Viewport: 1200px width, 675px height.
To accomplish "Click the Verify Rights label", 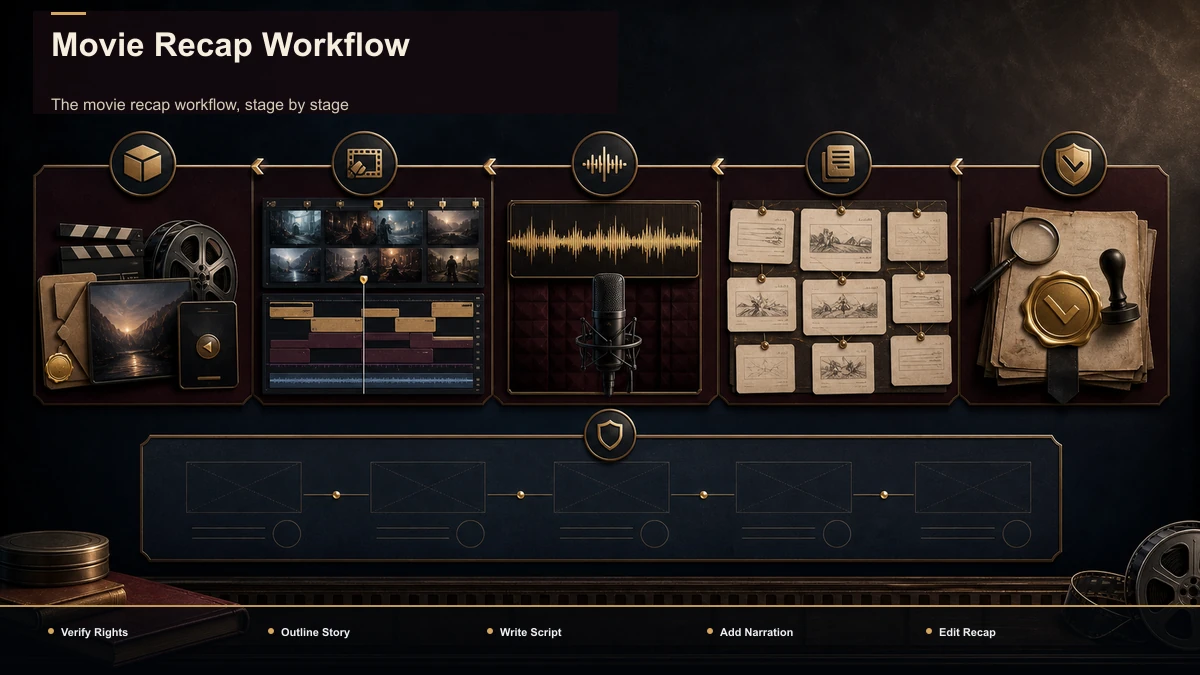I will tap(94, 632).
